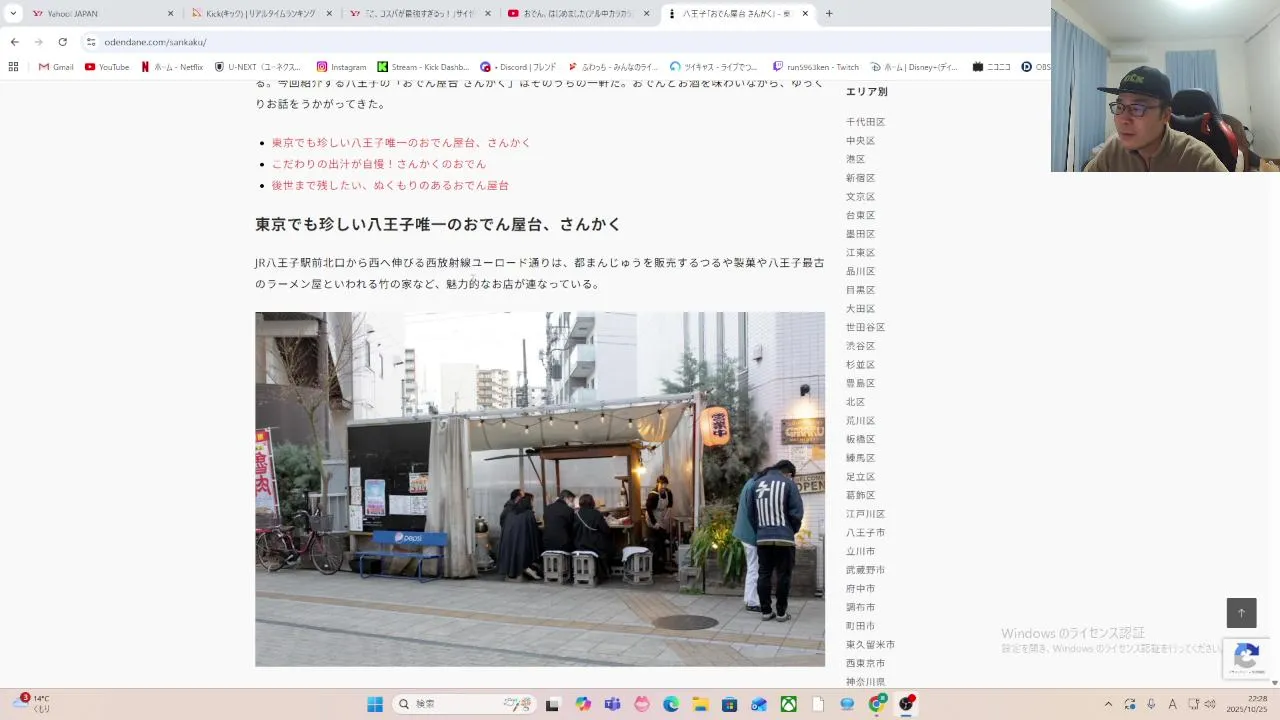Open the U-NEXT bookmark

pyautogui.click(x=258, y=67)
